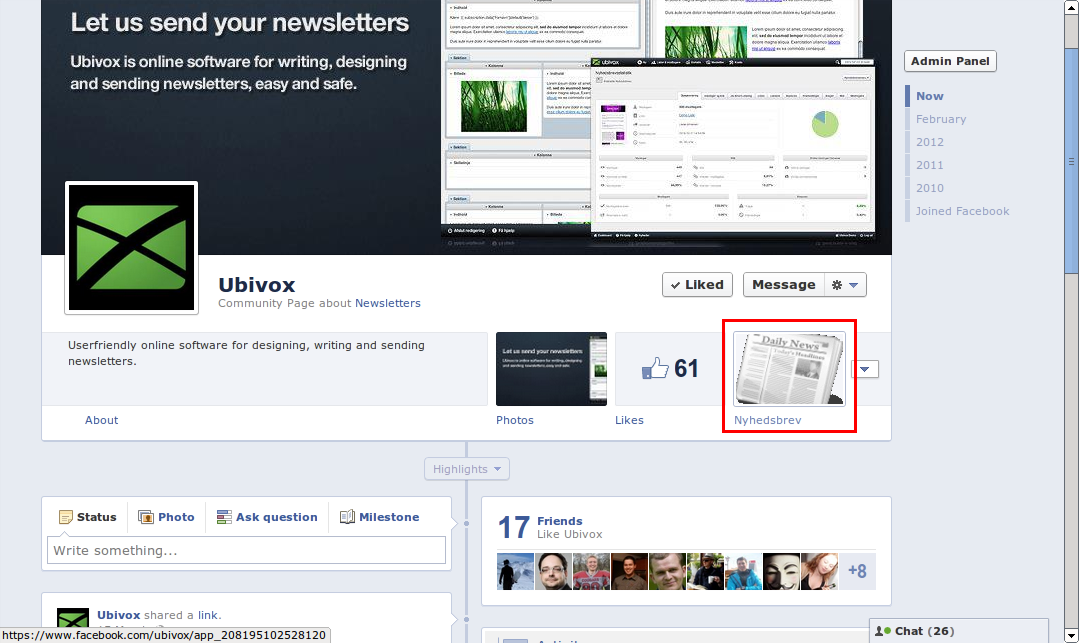The height and width of the screenshot is (643, 1079).
Task: Open the gear settings dropdown
Action: click(845, 285)
